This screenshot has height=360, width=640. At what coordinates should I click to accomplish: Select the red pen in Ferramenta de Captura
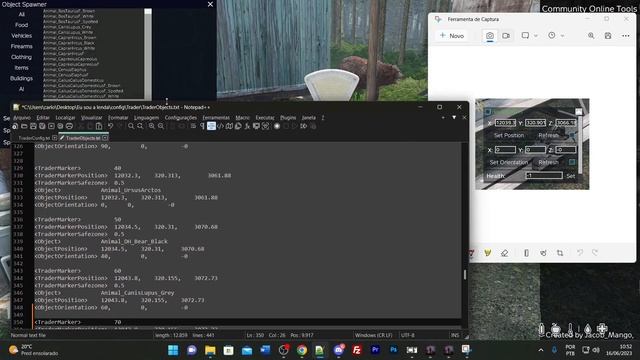pos(471,253)
